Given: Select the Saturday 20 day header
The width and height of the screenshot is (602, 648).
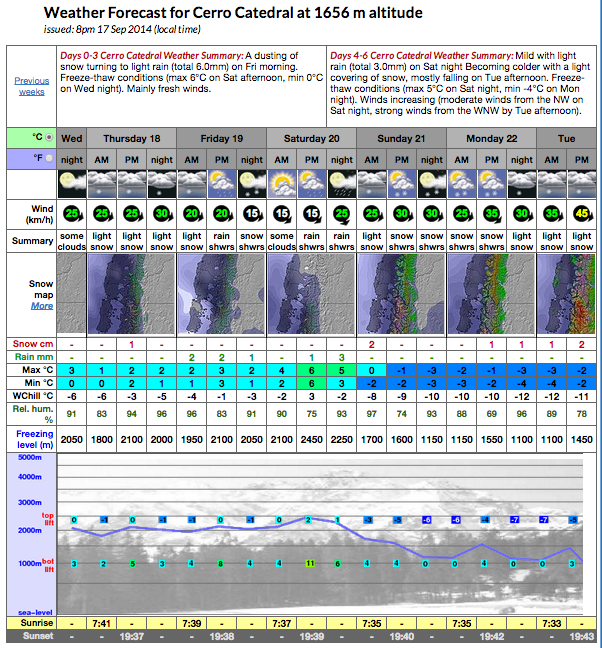Looking at the screenshot, I should (312, 138).
